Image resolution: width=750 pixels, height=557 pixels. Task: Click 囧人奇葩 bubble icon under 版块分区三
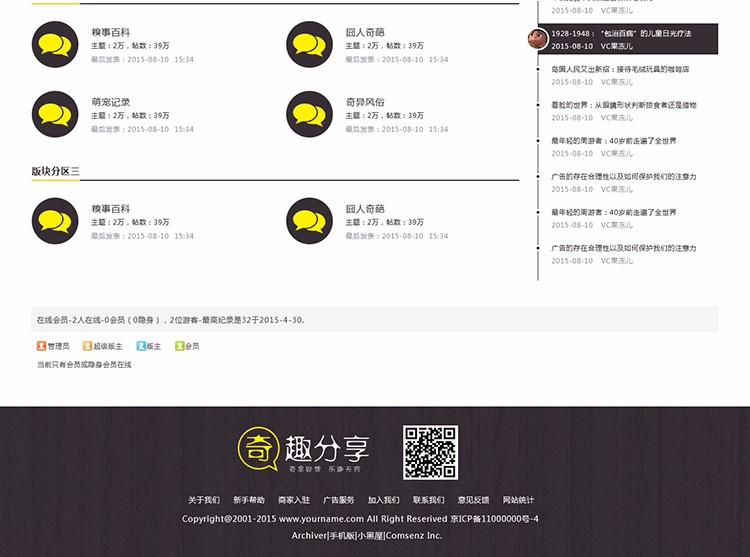click(x=309, y=221)
